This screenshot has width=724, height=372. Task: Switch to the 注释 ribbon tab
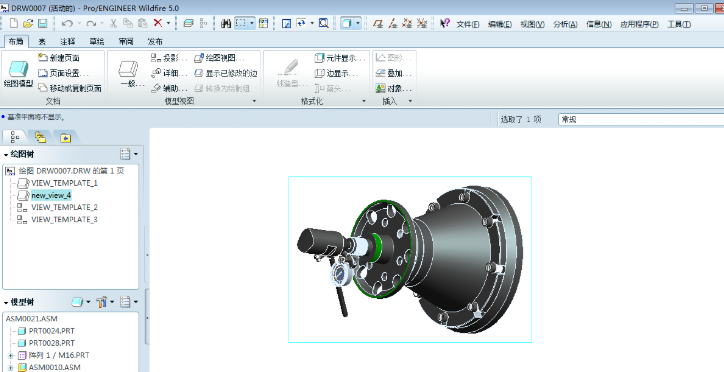pyautogui.click(x=68, y=42)
